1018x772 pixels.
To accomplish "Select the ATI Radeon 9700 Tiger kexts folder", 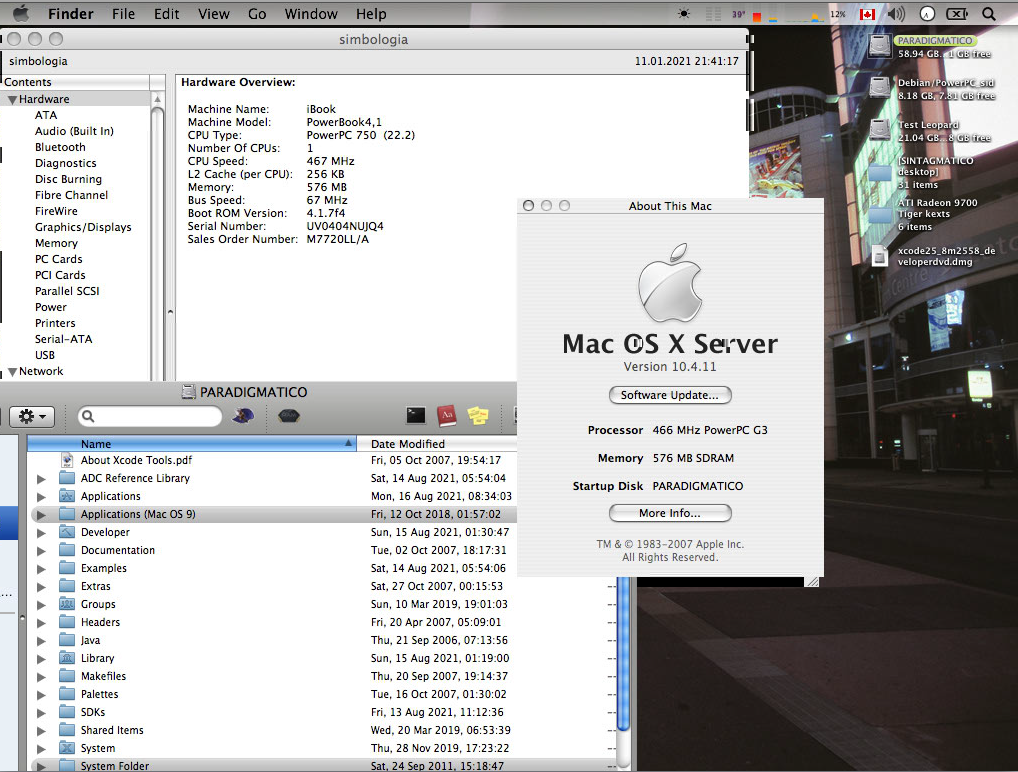I will click(x=880, y=214).
